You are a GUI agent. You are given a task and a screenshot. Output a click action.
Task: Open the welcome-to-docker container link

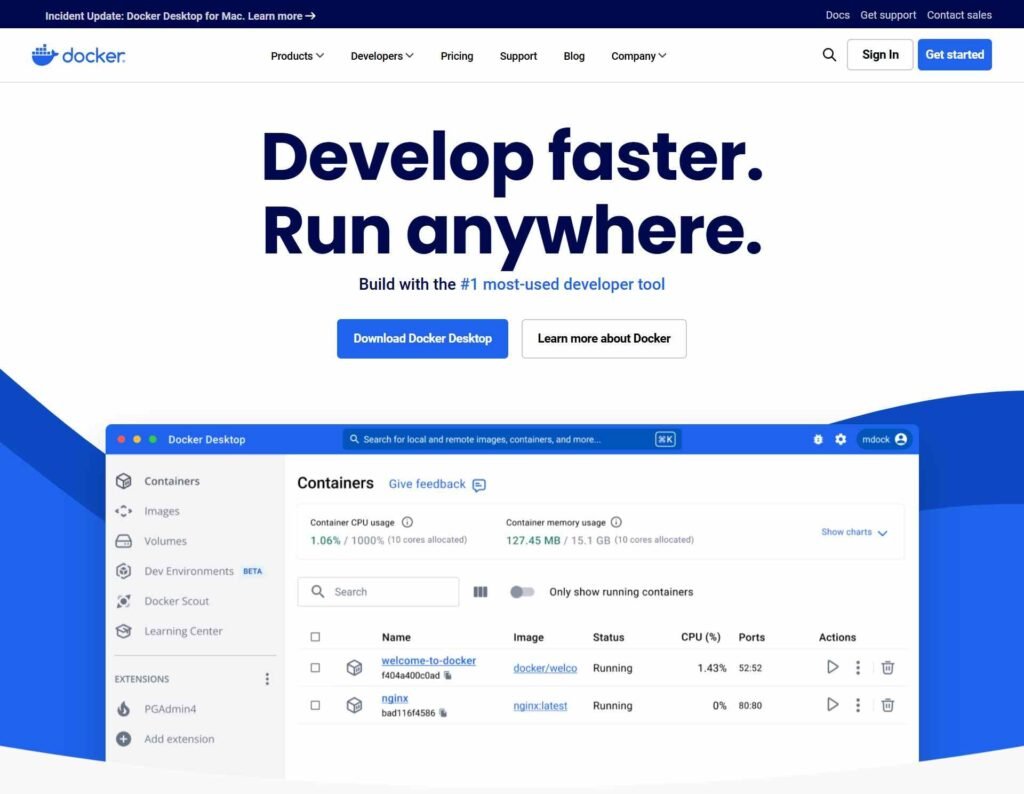coord(429,661)
